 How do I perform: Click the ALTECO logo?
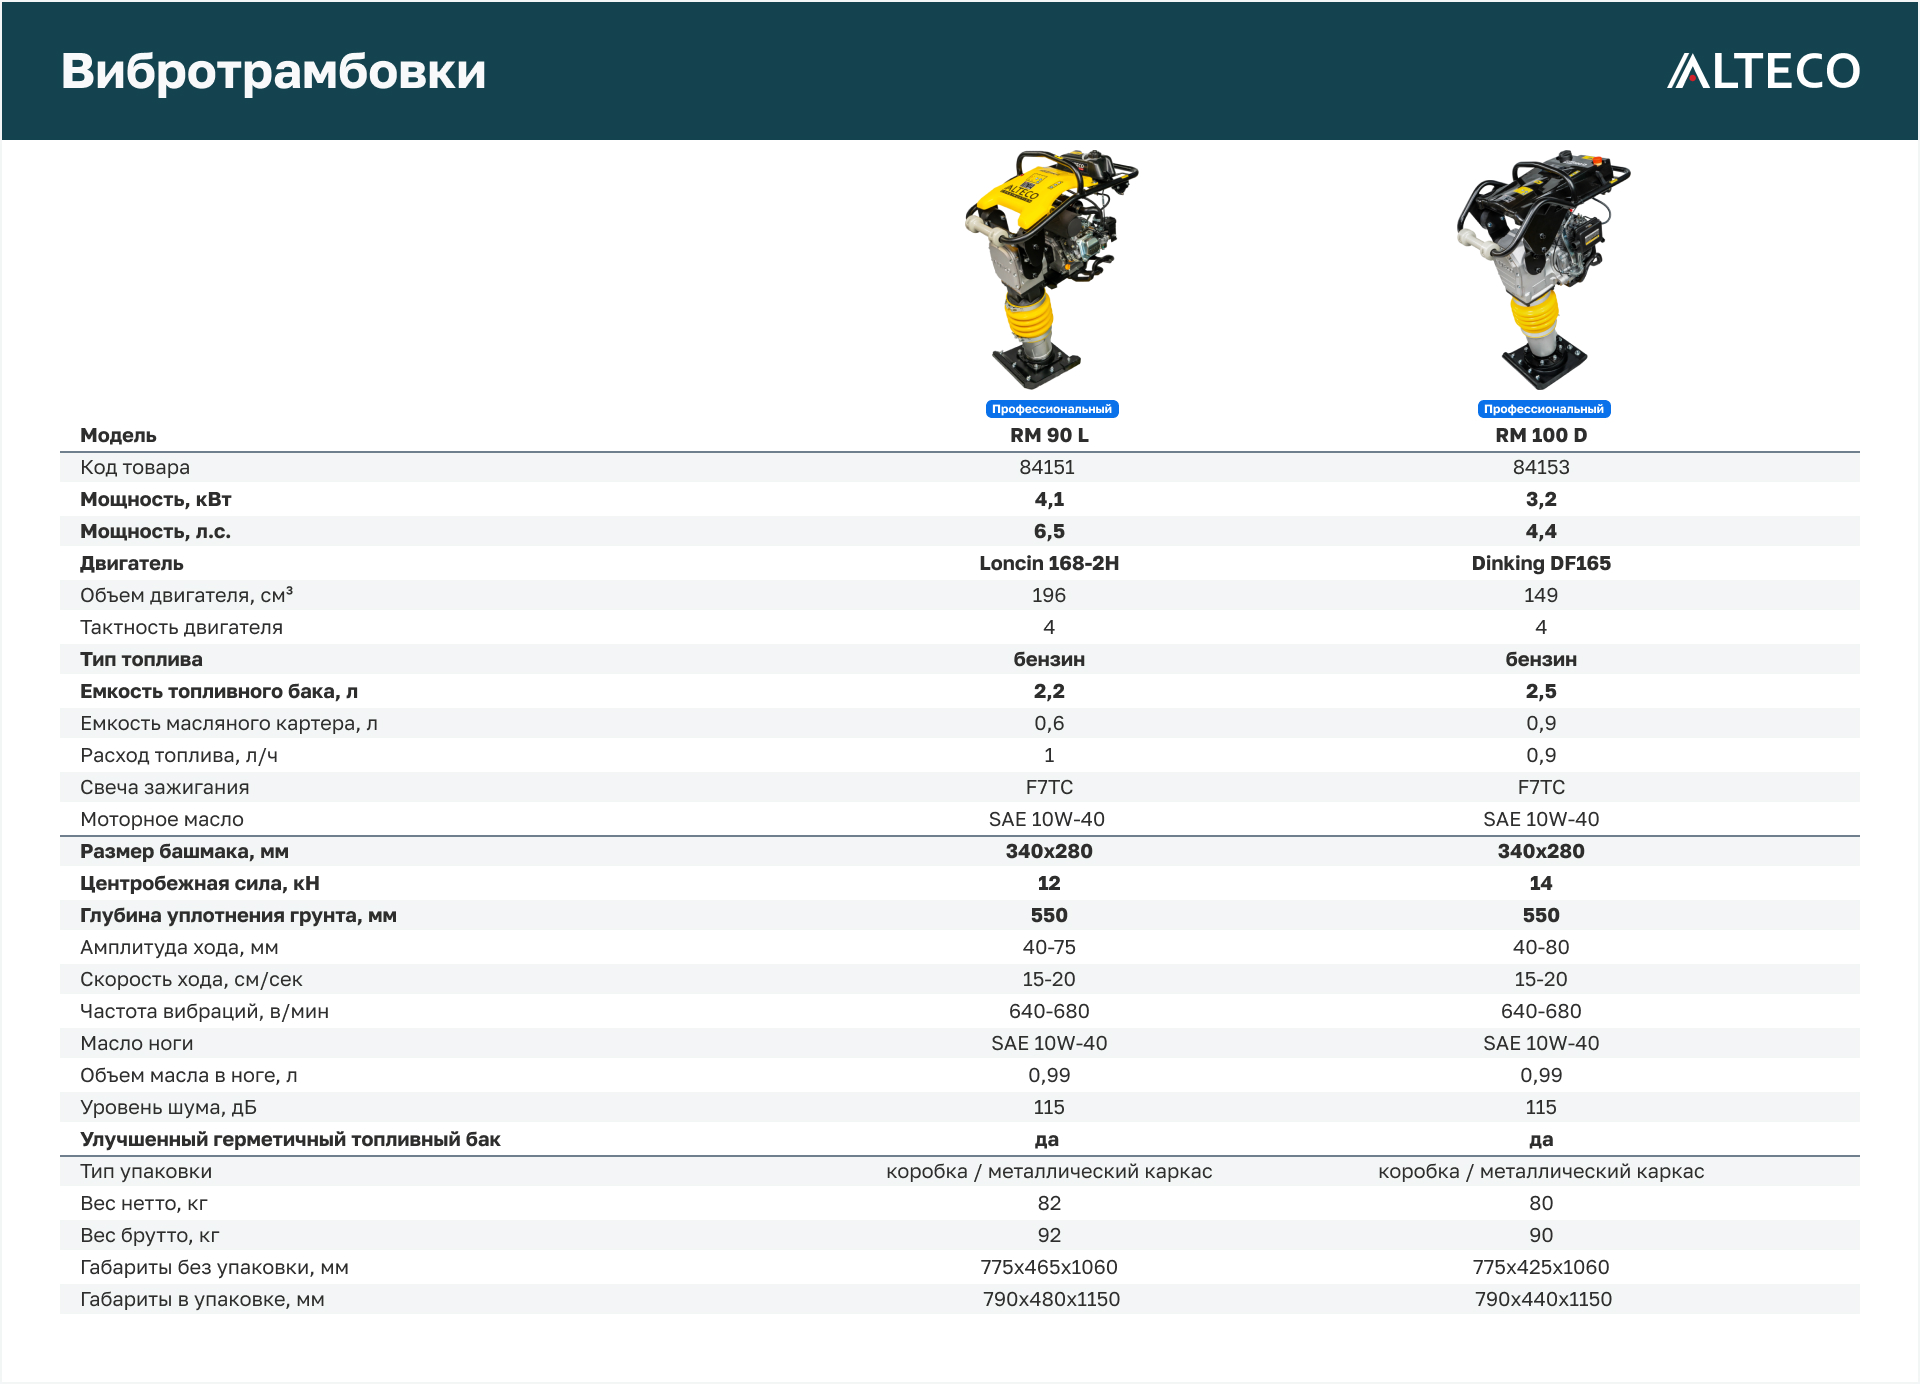(1763, 71)
